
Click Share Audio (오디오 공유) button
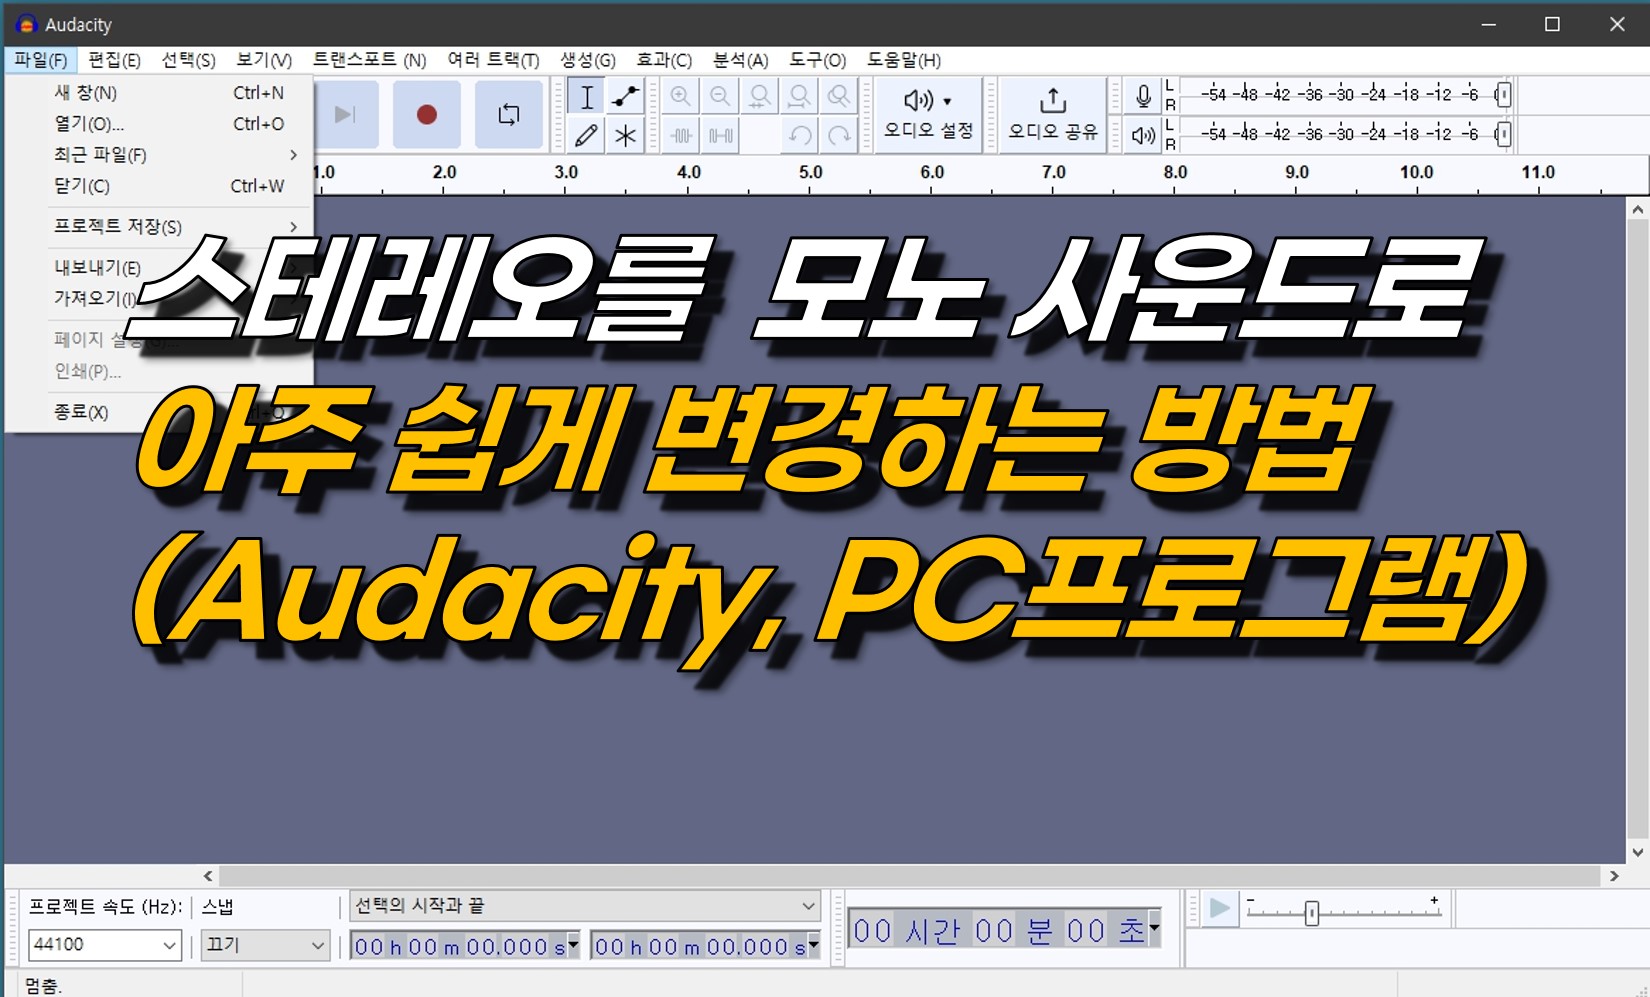click(x=1053, y=115)
